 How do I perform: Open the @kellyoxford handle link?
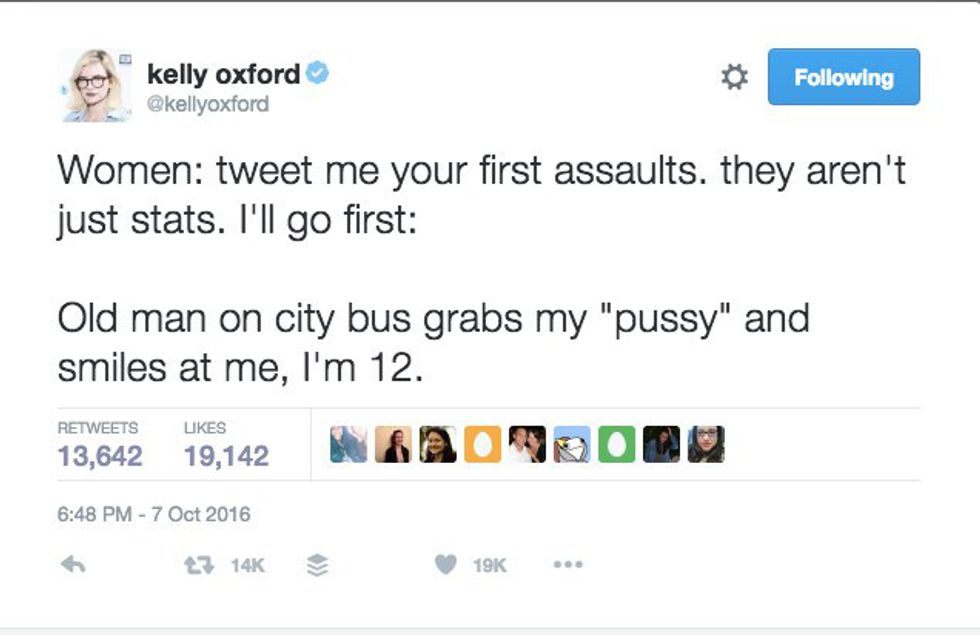tap(208, 103)
